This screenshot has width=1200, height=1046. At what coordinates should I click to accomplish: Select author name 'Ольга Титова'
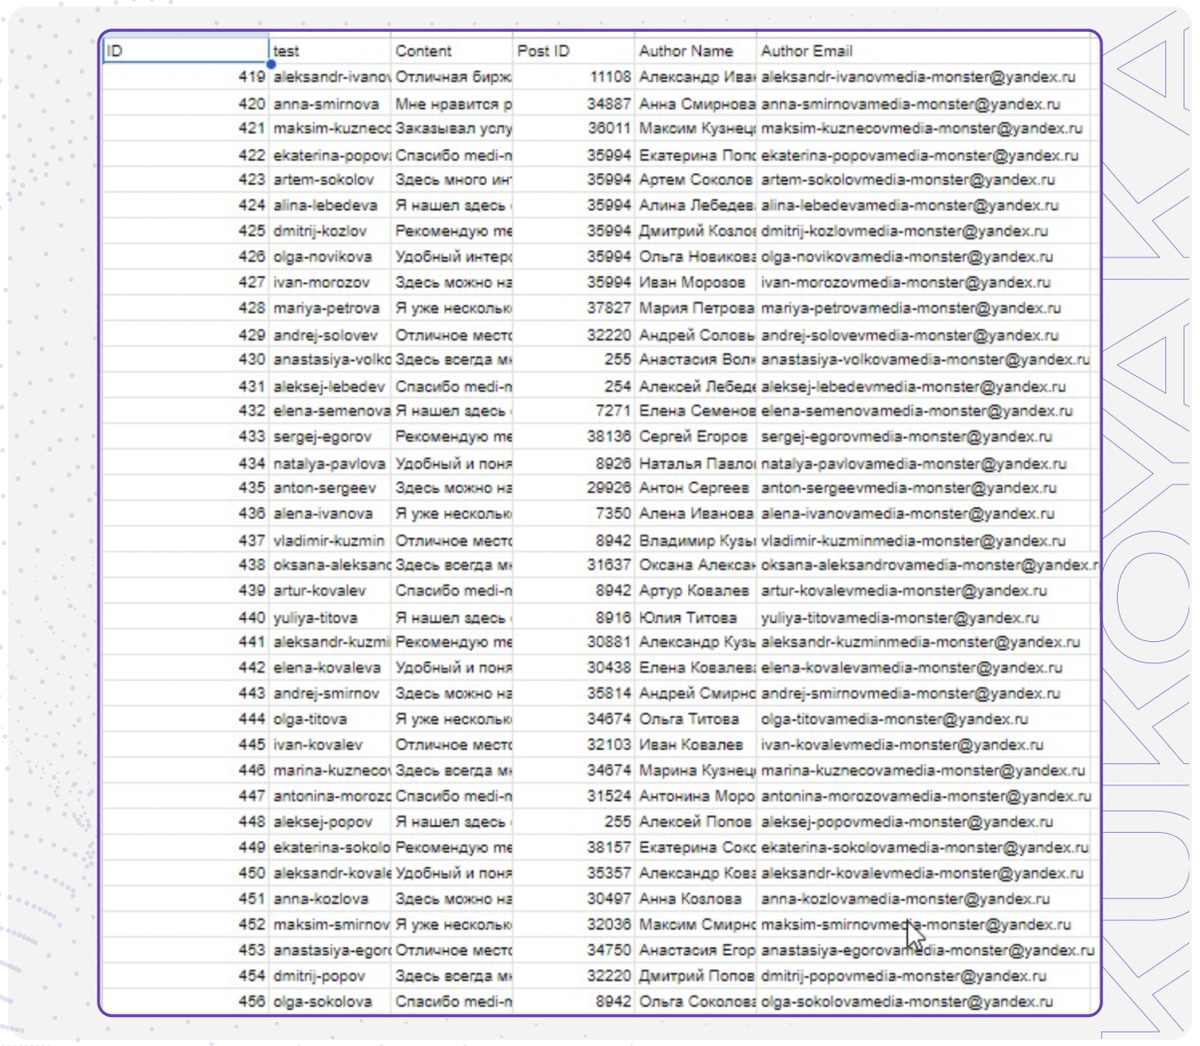(696, 718)
